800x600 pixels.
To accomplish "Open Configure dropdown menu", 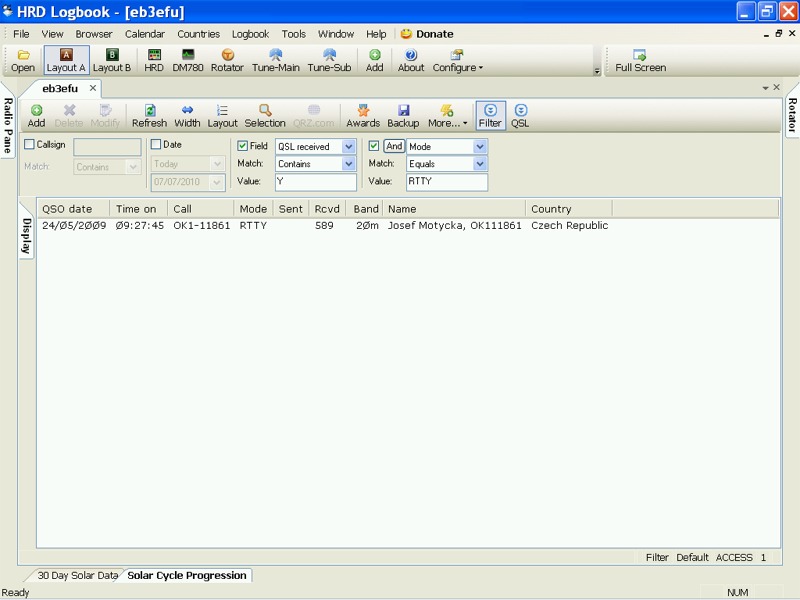I will click(x=457, y=60).
